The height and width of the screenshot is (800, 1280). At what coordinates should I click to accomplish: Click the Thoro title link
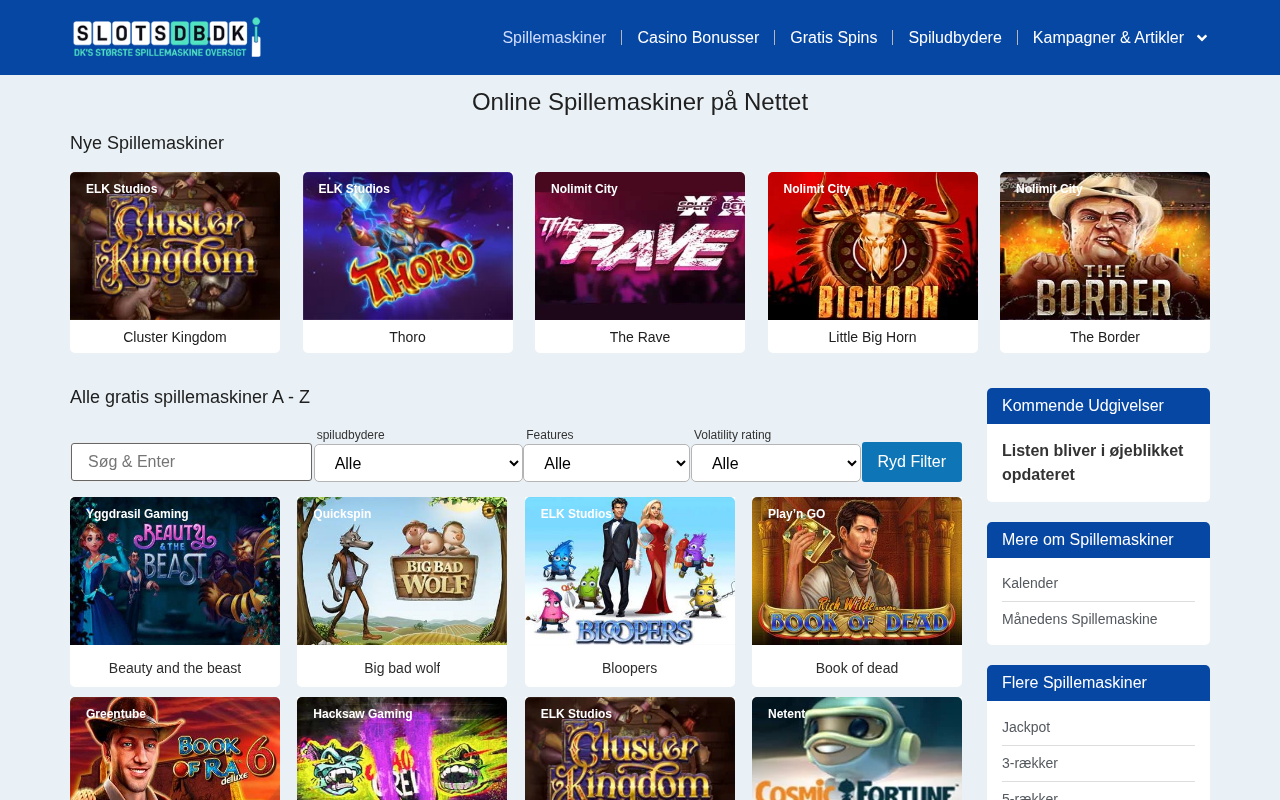tap(408, 337)
